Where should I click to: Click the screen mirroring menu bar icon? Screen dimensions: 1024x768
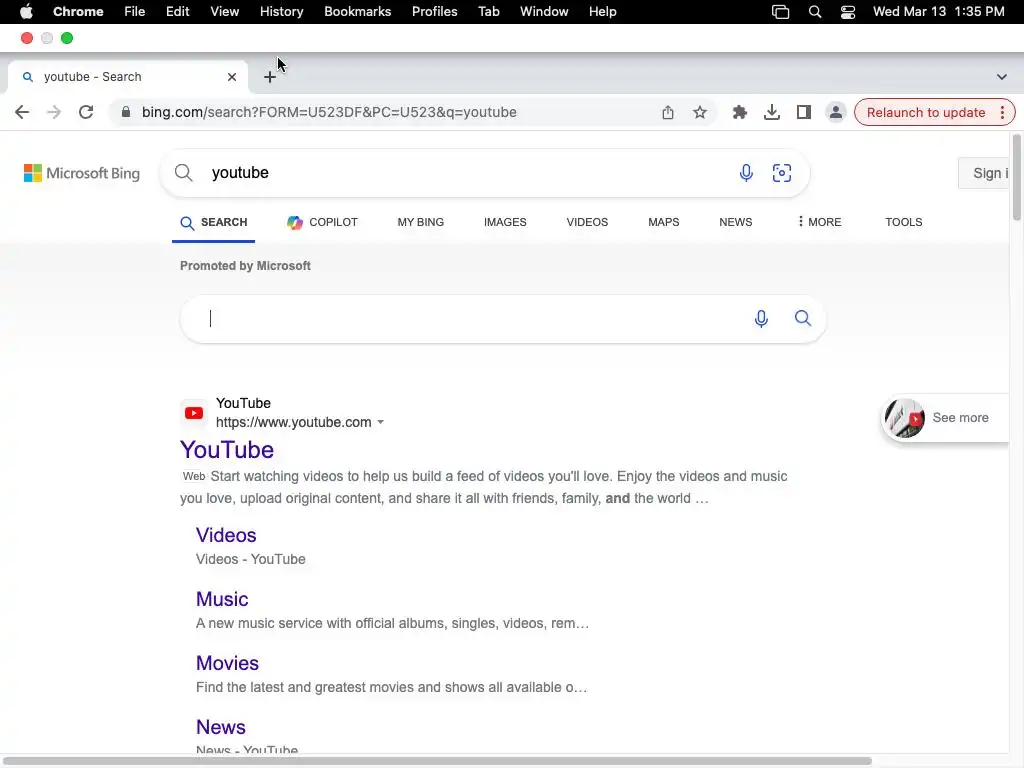[780, 12]
